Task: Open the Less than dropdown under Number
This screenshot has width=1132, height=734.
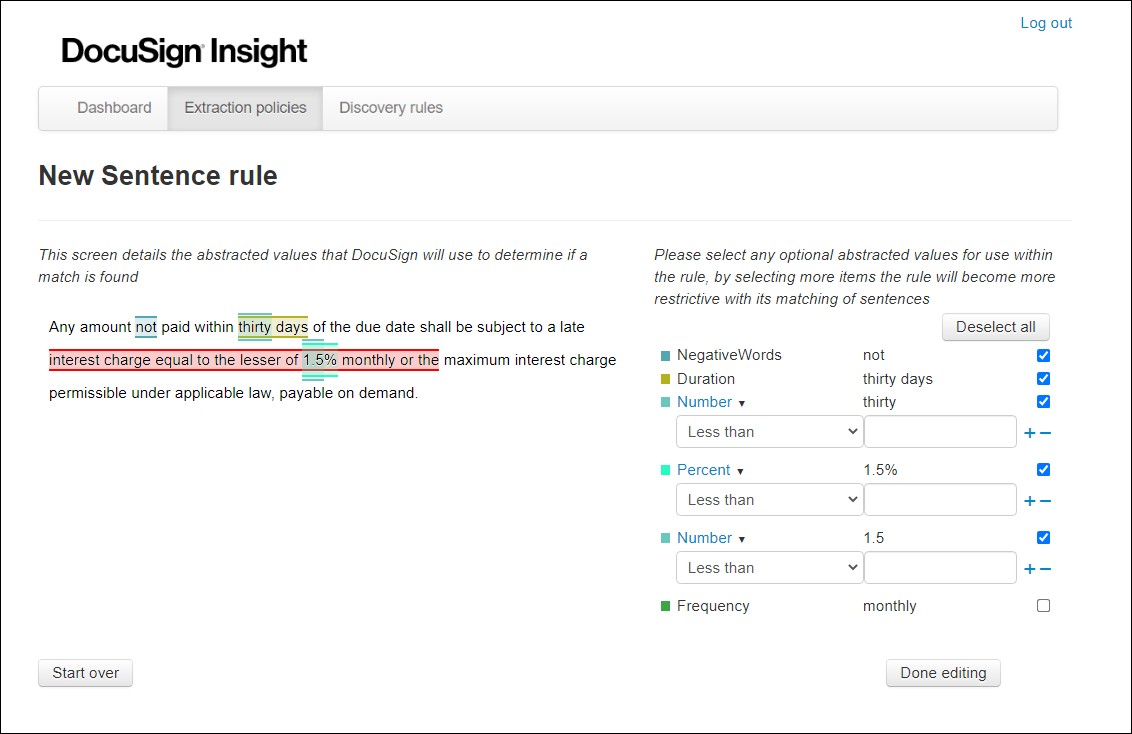Action: pos(769,431)
